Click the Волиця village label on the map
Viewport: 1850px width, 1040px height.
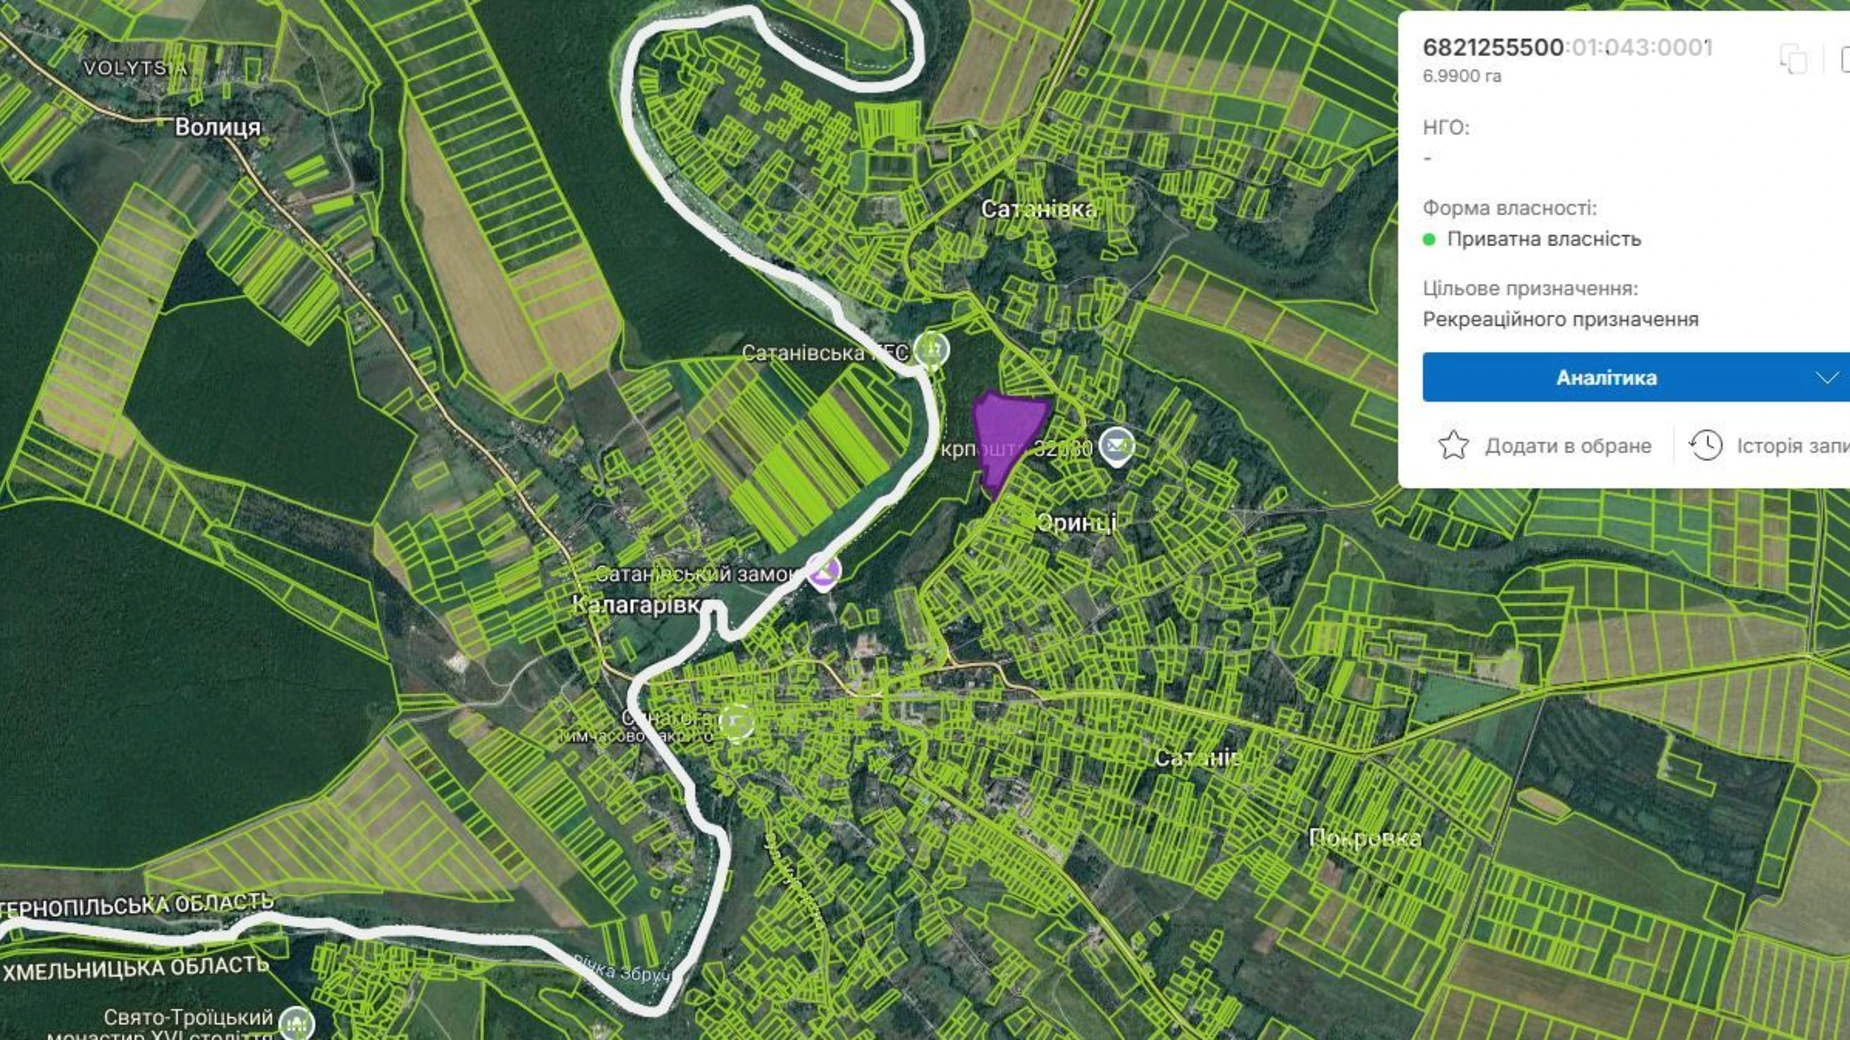(217, 127)
